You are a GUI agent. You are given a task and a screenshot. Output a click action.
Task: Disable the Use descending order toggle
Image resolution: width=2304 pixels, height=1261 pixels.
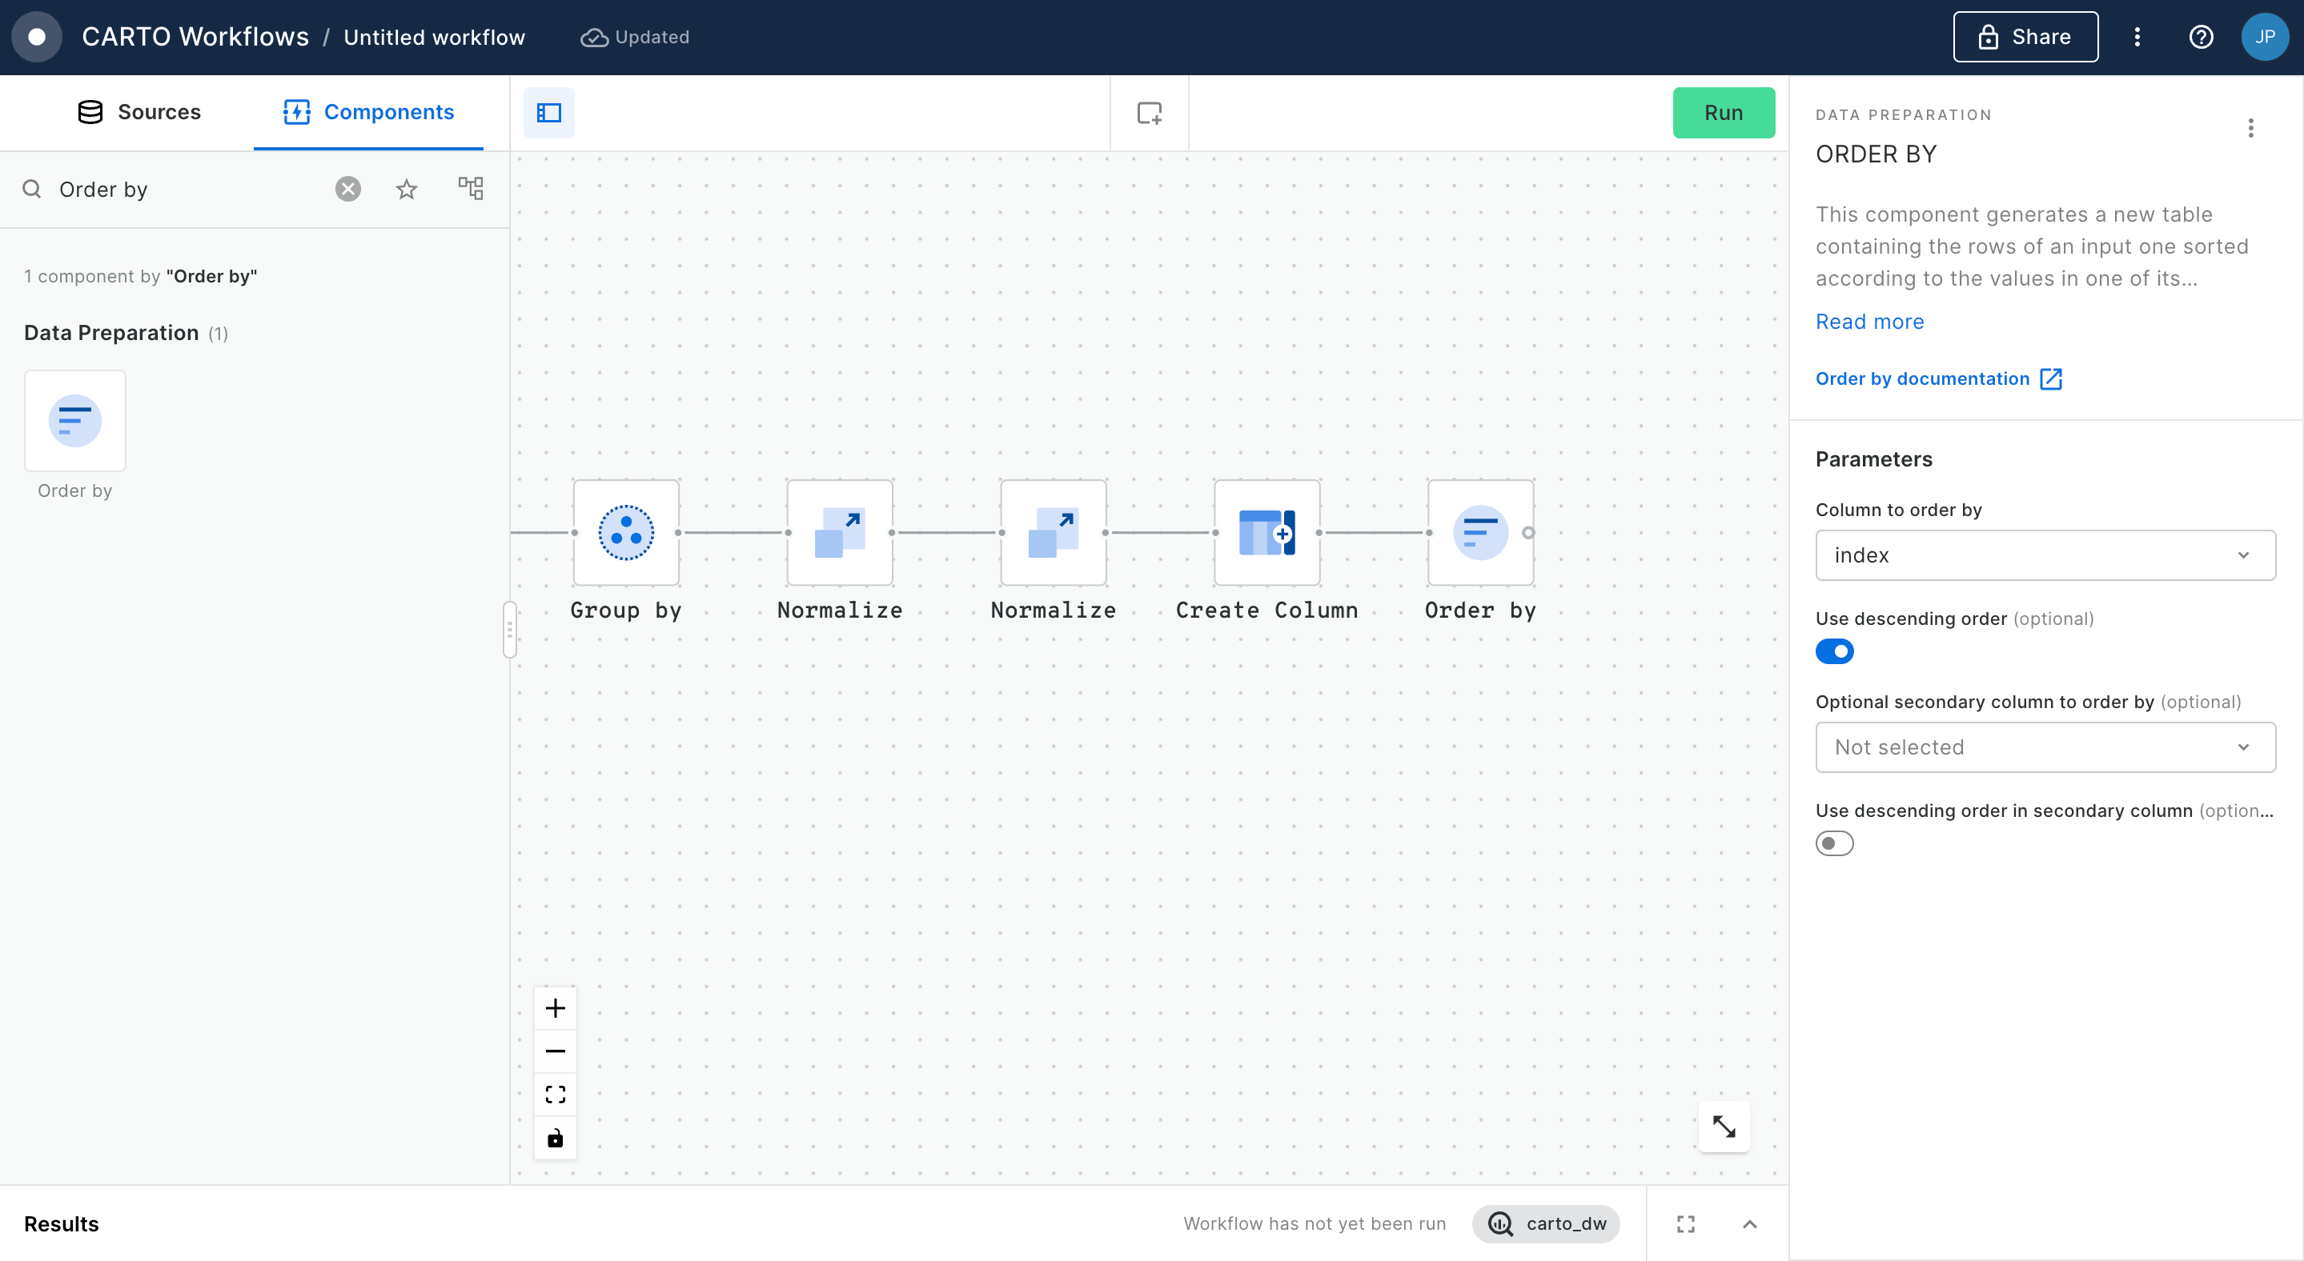pos(1834,651)
